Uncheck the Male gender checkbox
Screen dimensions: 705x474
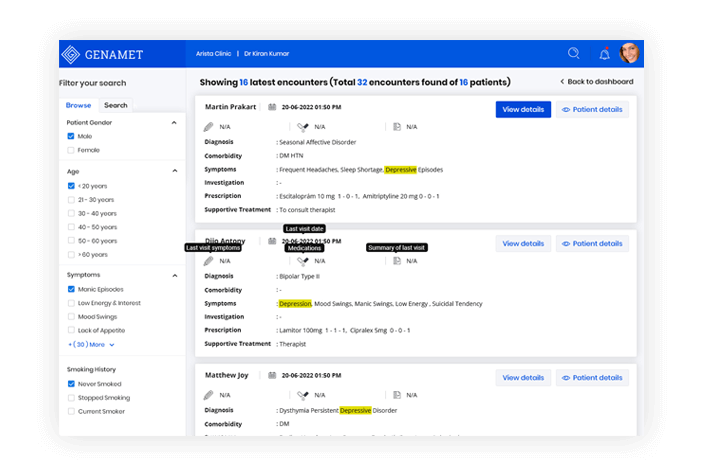71,136
